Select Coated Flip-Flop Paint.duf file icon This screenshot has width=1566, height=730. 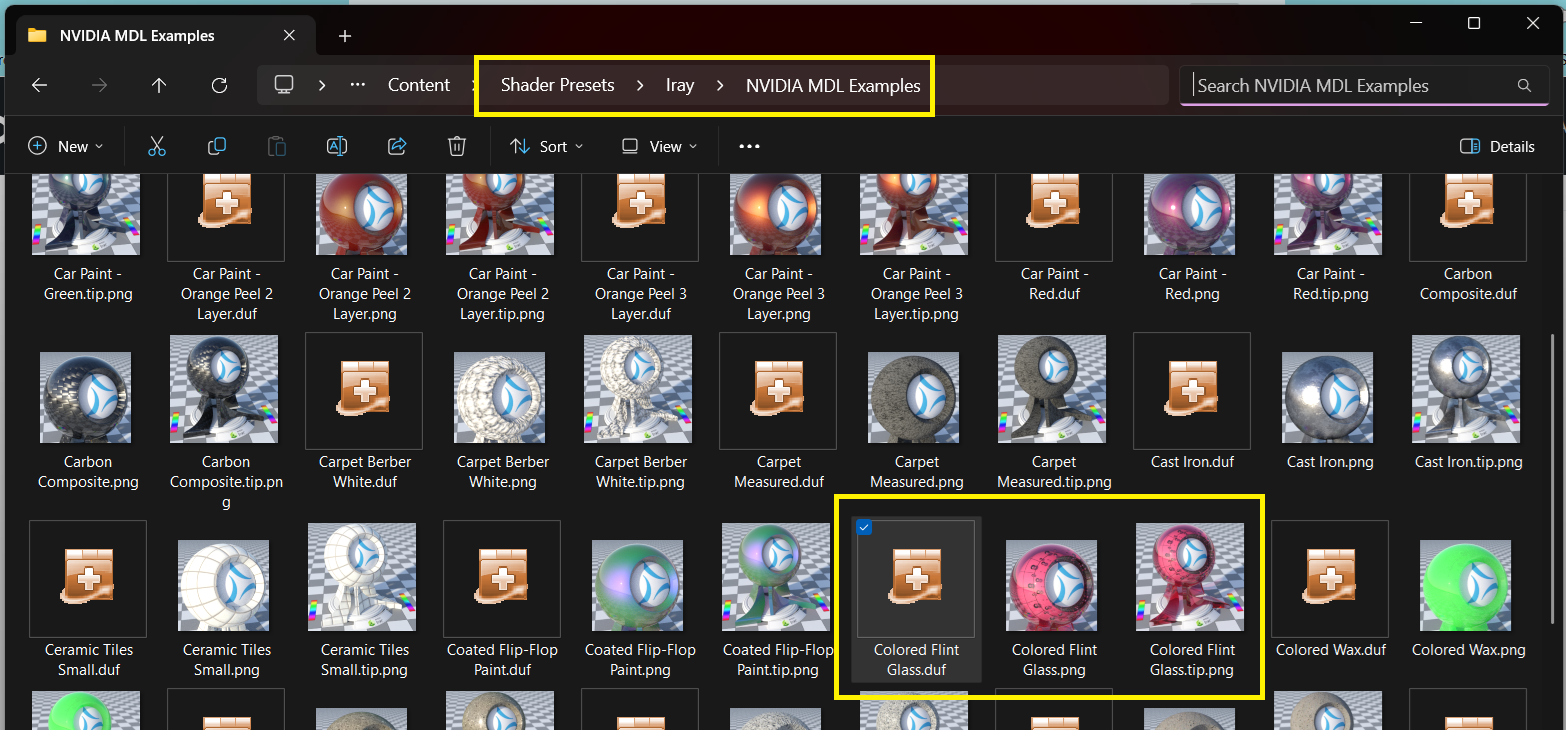click(502, 579)
